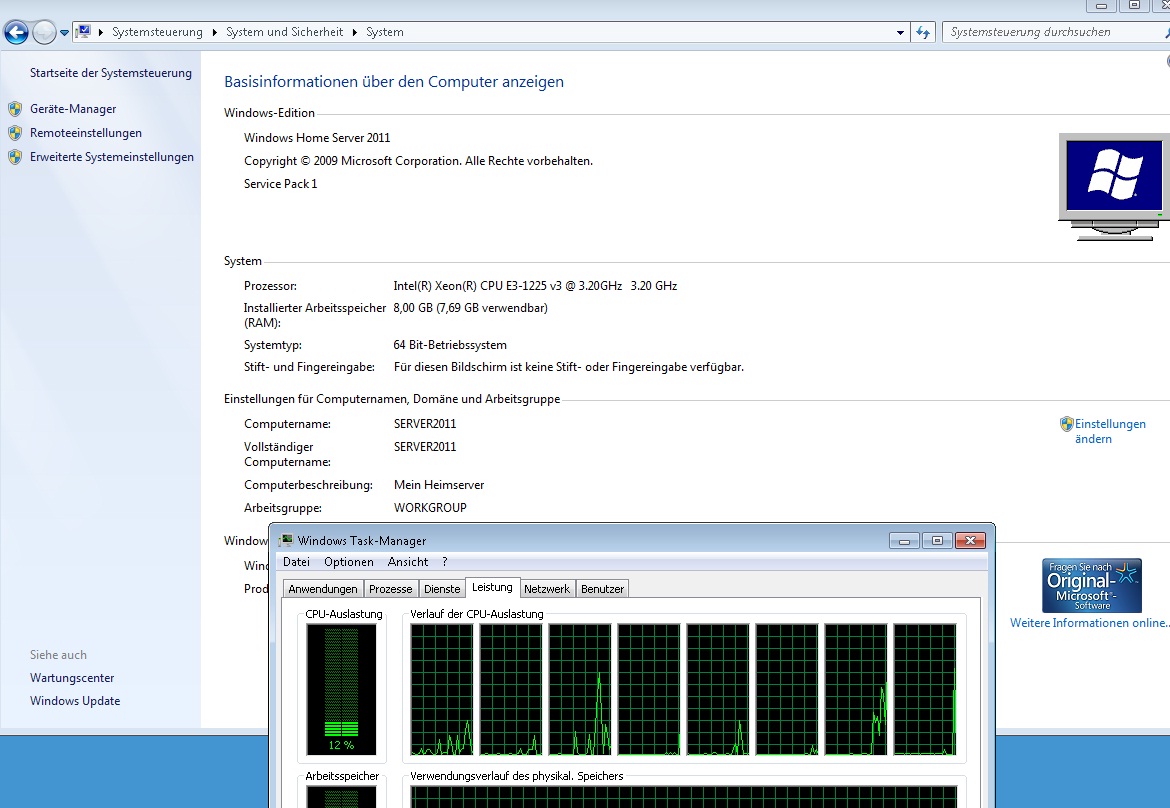Open the Optionen menu in Task-Manager

pyautogui.click(x=348, y=562)
